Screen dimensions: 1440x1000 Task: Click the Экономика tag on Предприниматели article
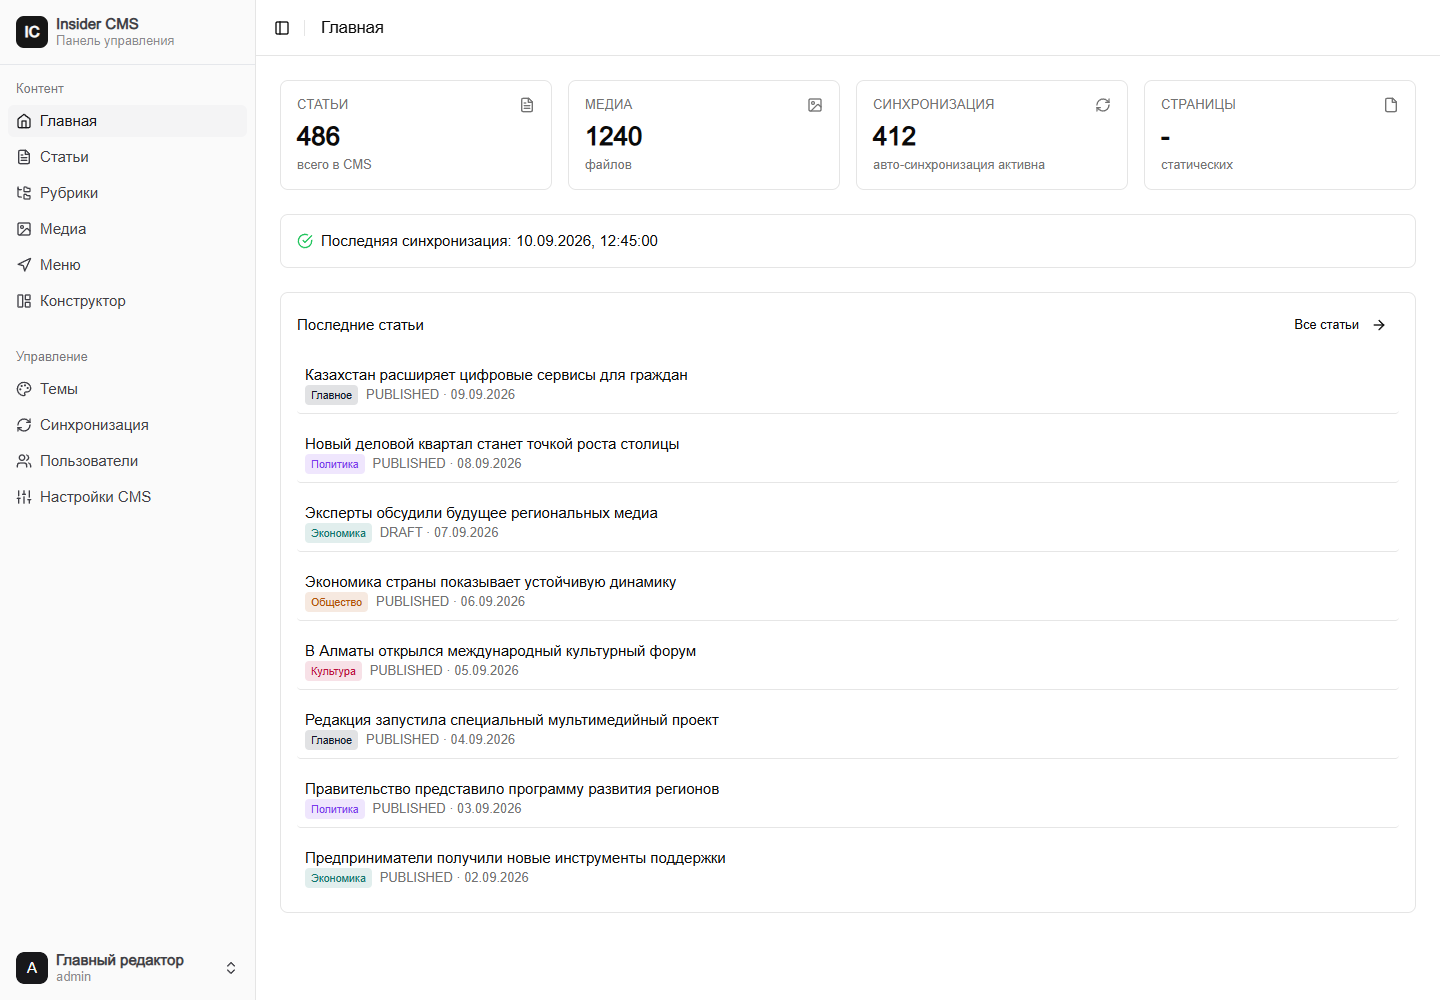338,878
